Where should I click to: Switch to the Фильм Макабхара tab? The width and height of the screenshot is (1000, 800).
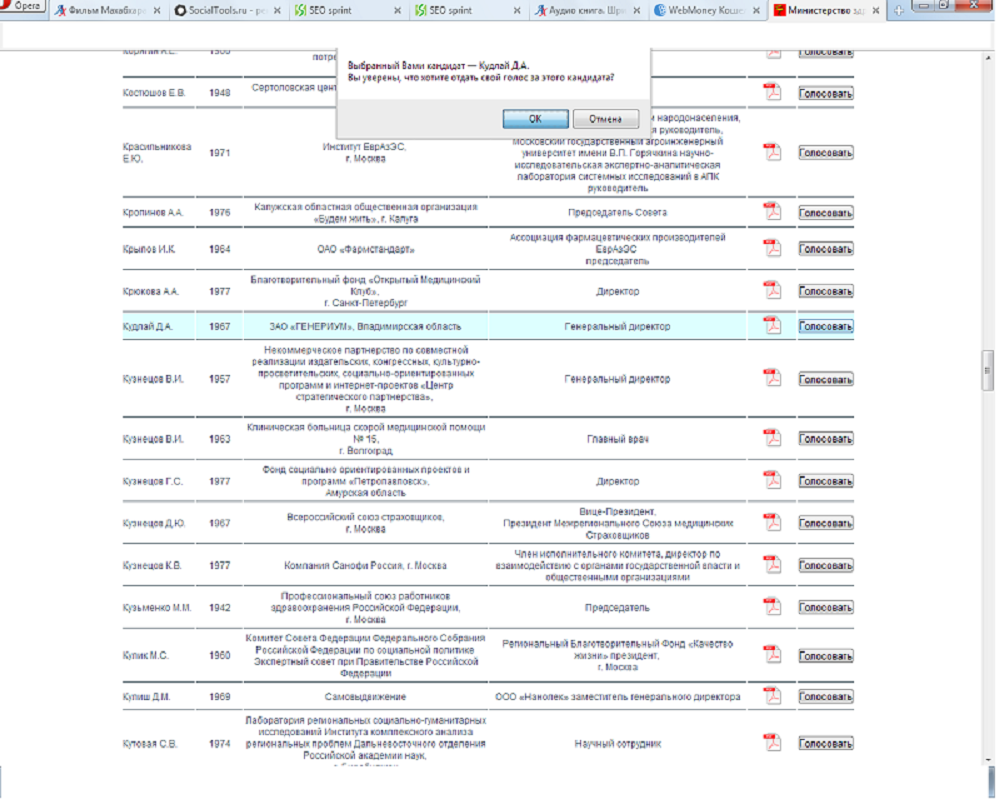coord(107,11)
